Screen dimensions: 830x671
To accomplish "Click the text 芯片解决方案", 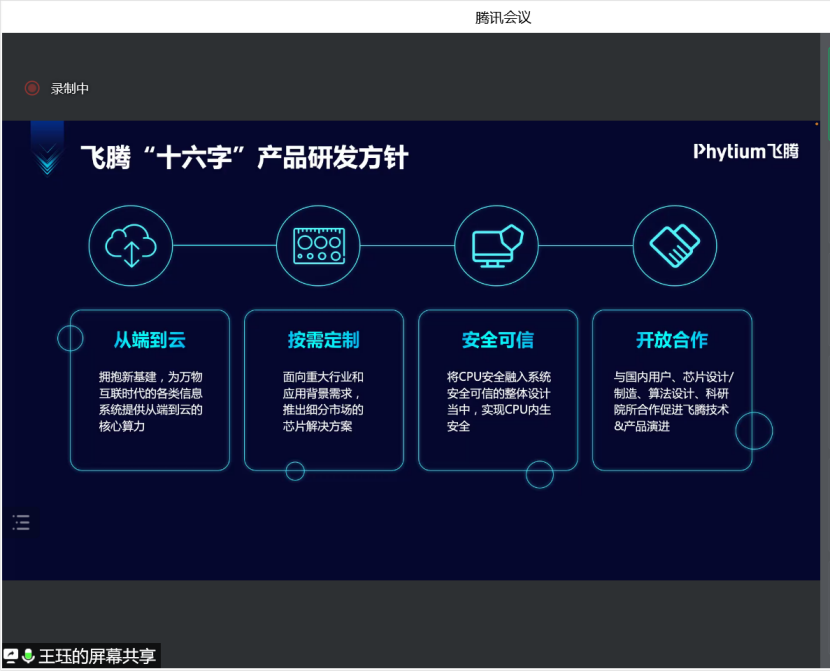I will click(317, 426).
